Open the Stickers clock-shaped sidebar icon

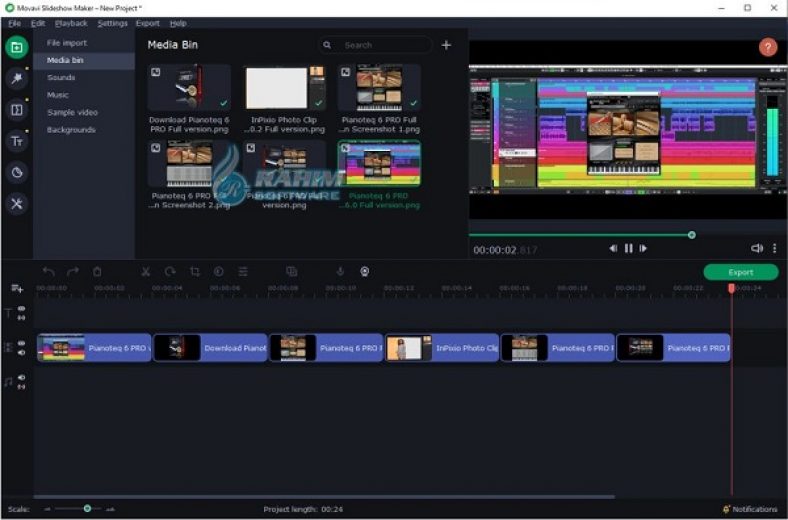17,172
